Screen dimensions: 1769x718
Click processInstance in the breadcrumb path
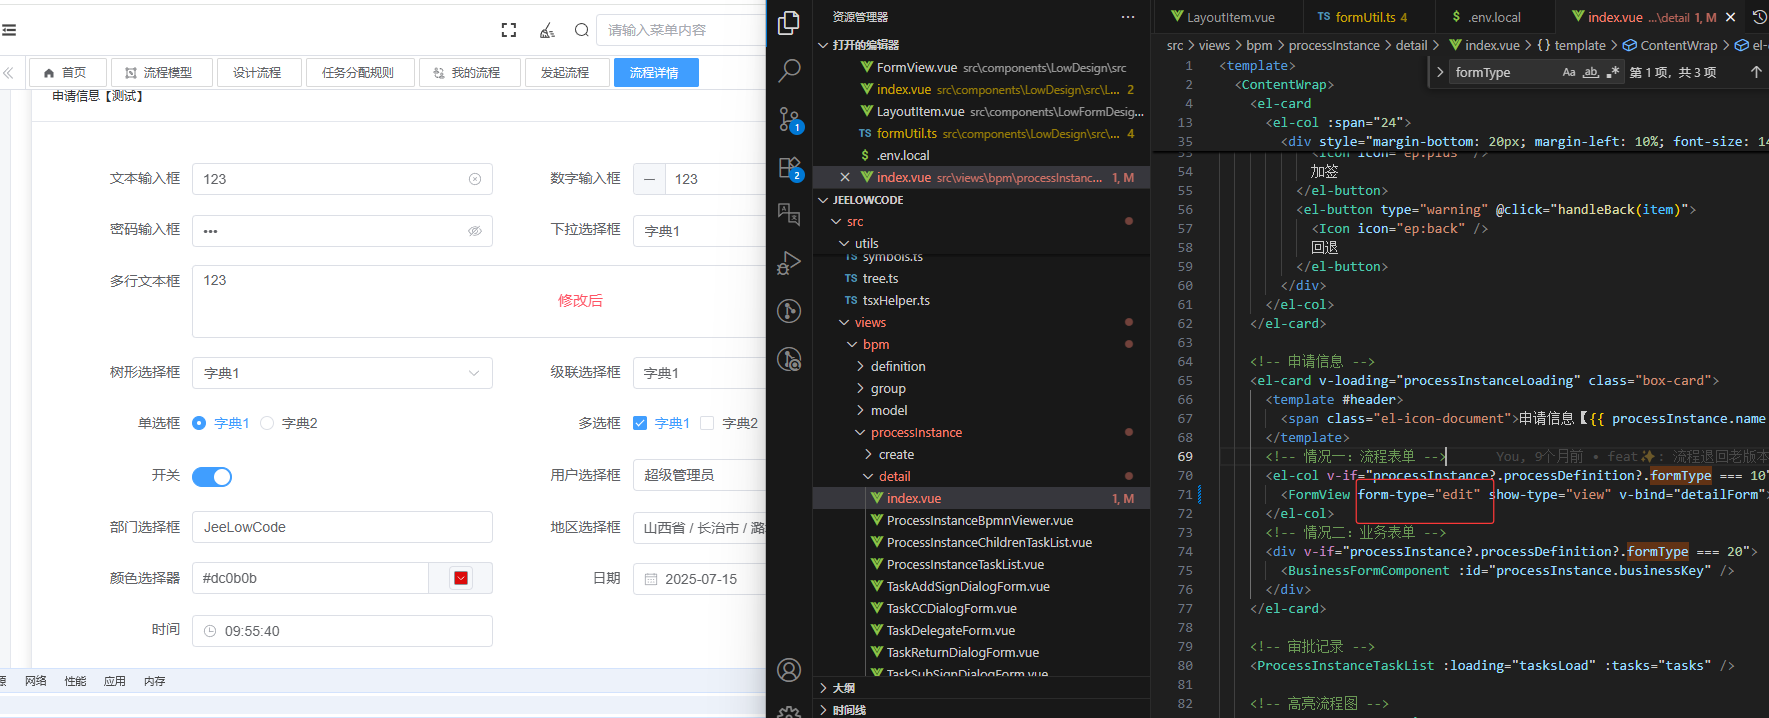(x=1334, y=45)
